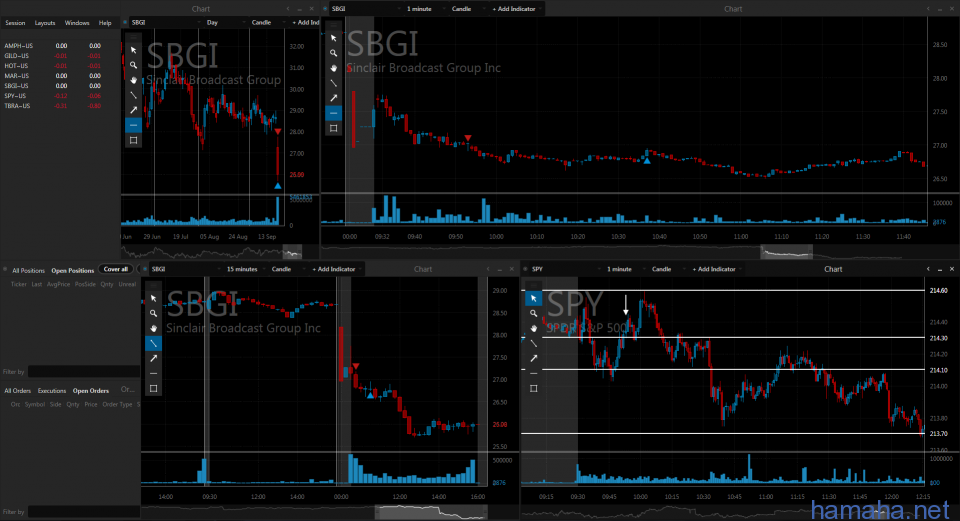Click the Filter by field in positions panel
The height and width of the screenshot is (521, 960).
pyautogui.click(x=84, y=372)
